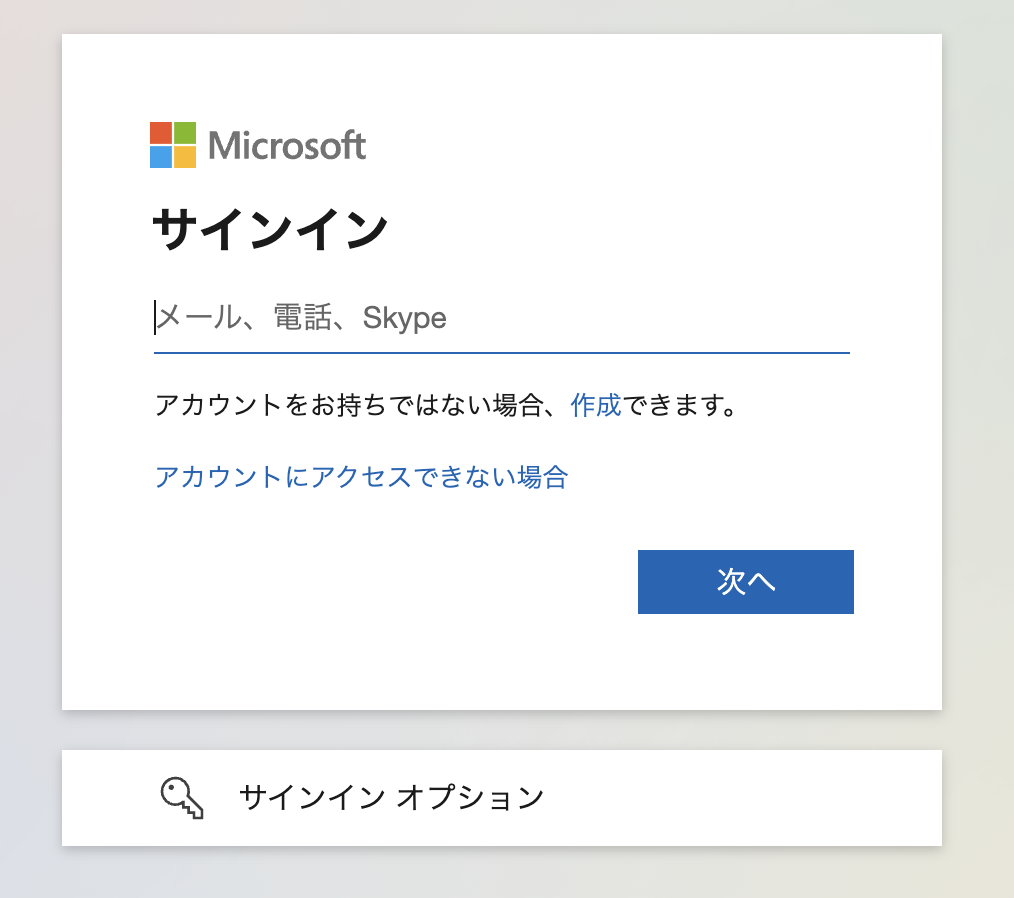The width and height of the screenshot is (1014, 898).
Task: Open the アカウントにアクセスできない場合 link
Action: click(361, 477)
